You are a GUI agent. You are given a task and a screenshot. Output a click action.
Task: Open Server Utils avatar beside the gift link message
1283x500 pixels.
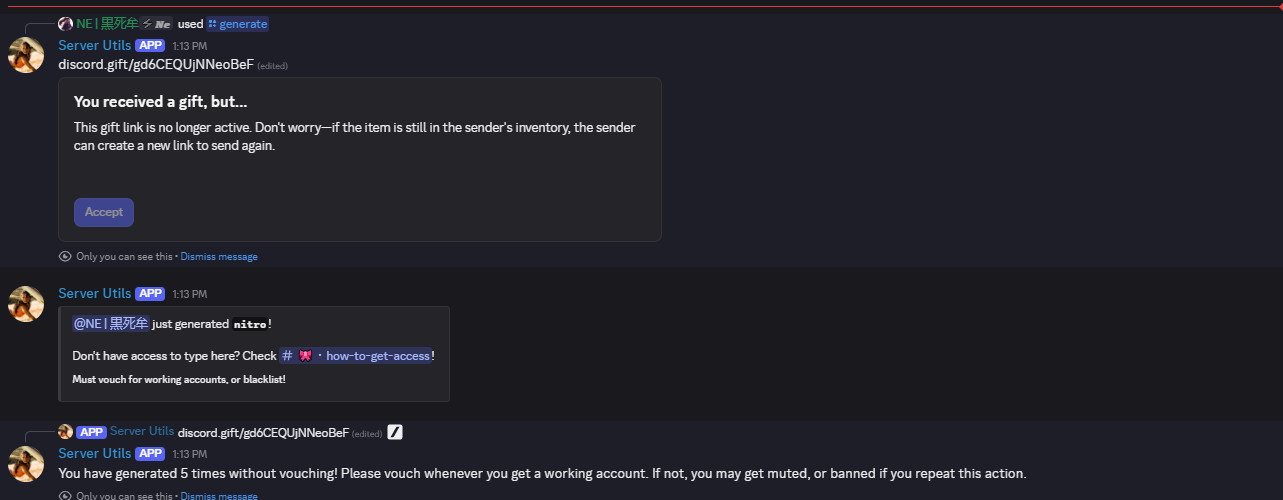[26, 55]
